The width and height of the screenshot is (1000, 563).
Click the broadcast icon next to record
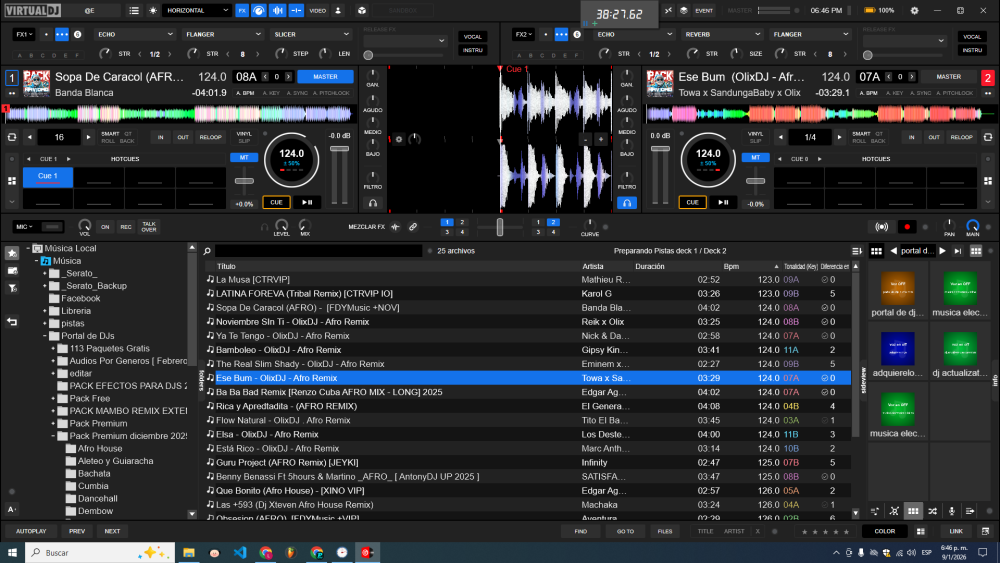tap(881, 227)
